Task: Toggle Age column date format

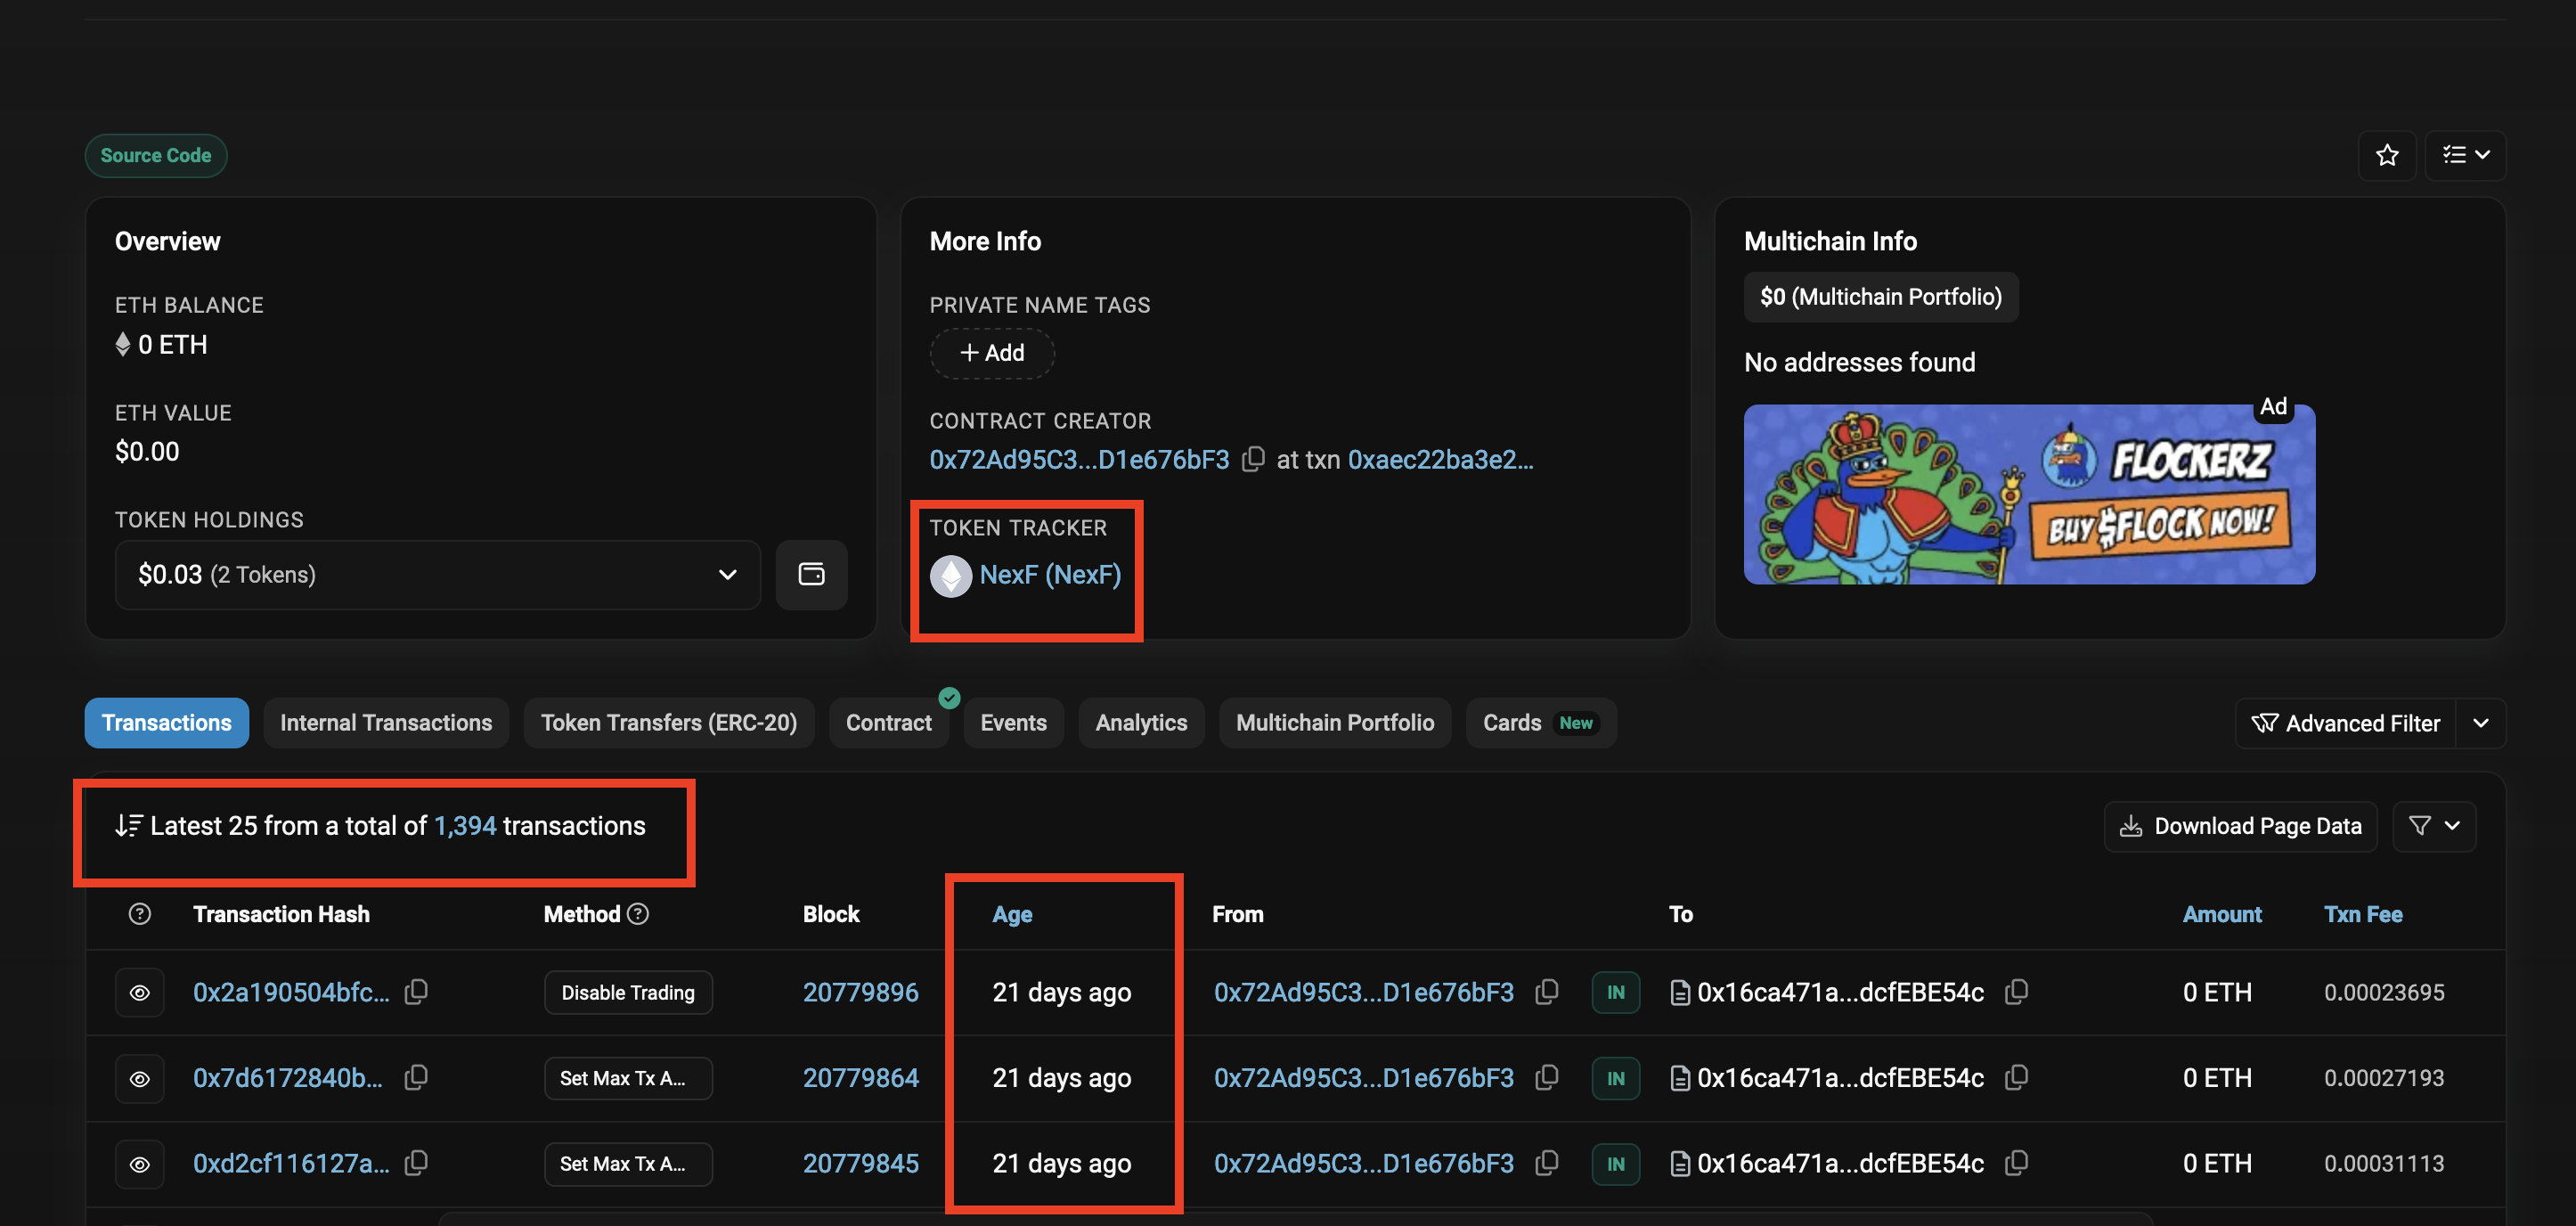Action: tap(1012, 914)
